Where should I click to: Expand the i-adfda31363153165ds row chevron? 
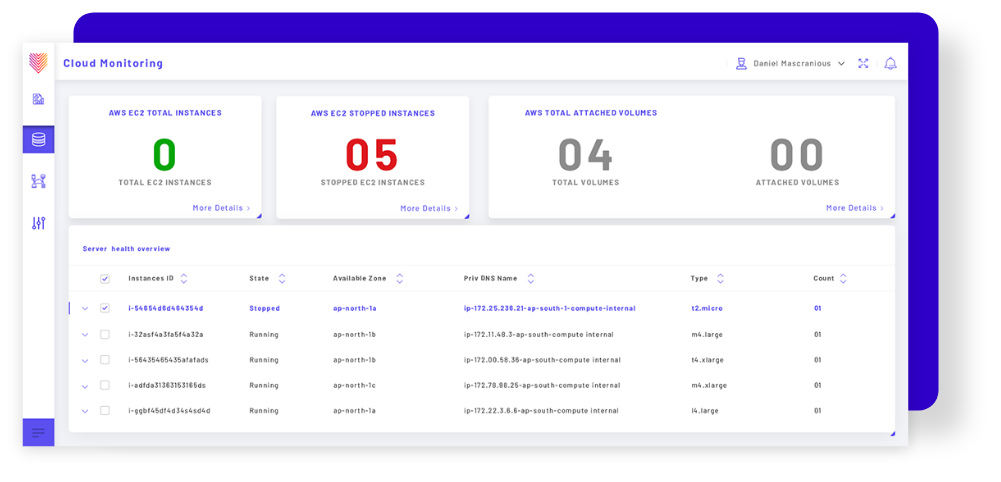pos(85,386)
